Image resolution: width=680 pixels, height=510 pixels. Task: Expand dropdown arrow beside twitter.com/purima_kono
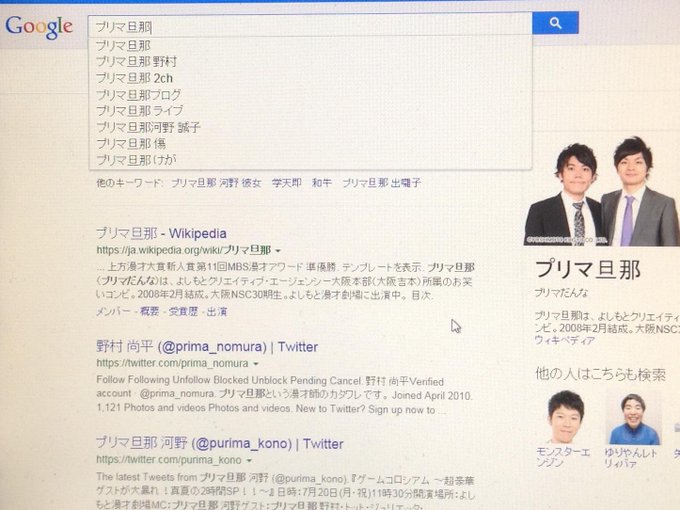[249, 461]
